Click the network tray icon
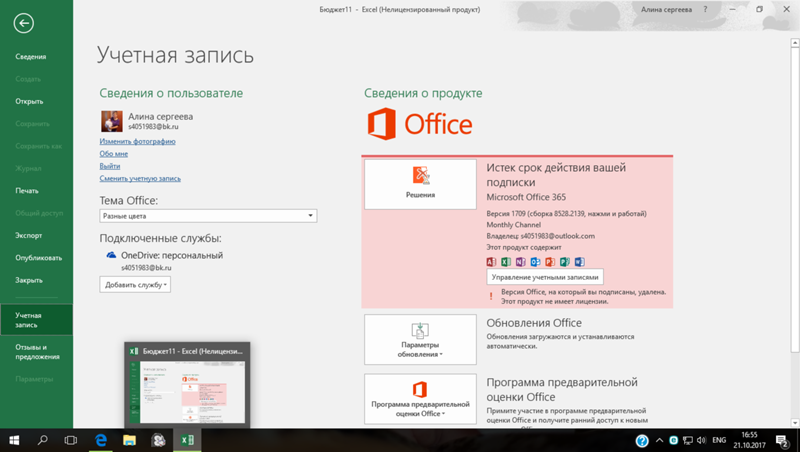 point(688,440)
